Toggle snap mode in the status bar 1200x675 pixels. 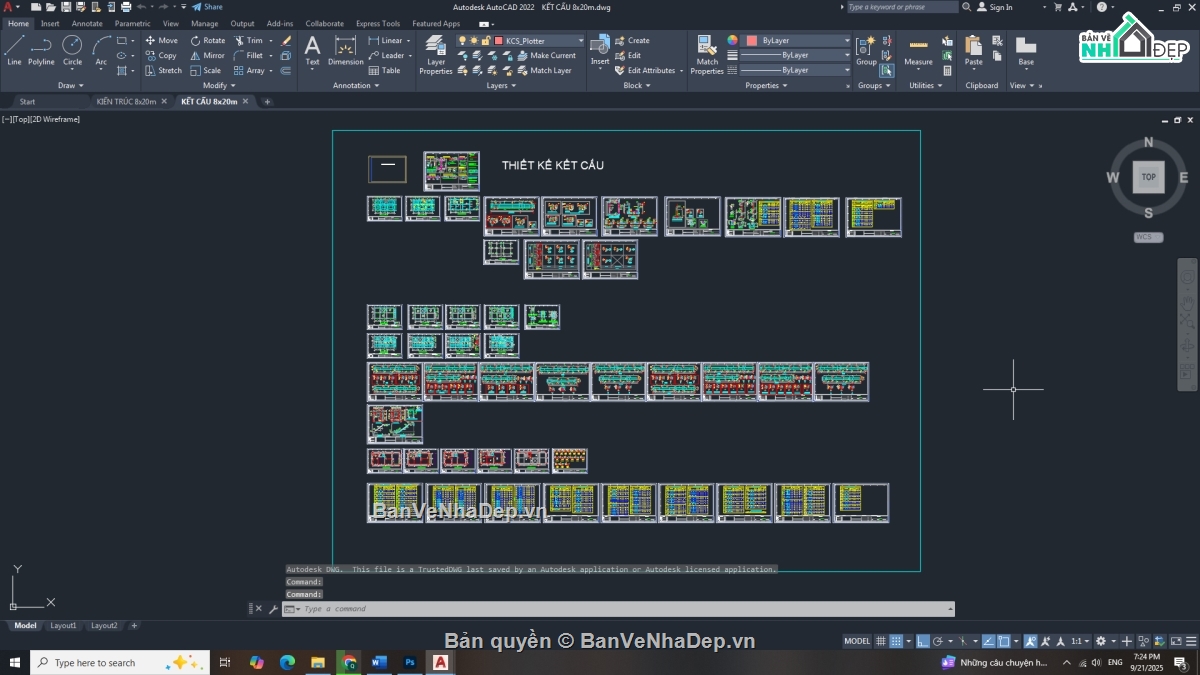pos(897,641)
